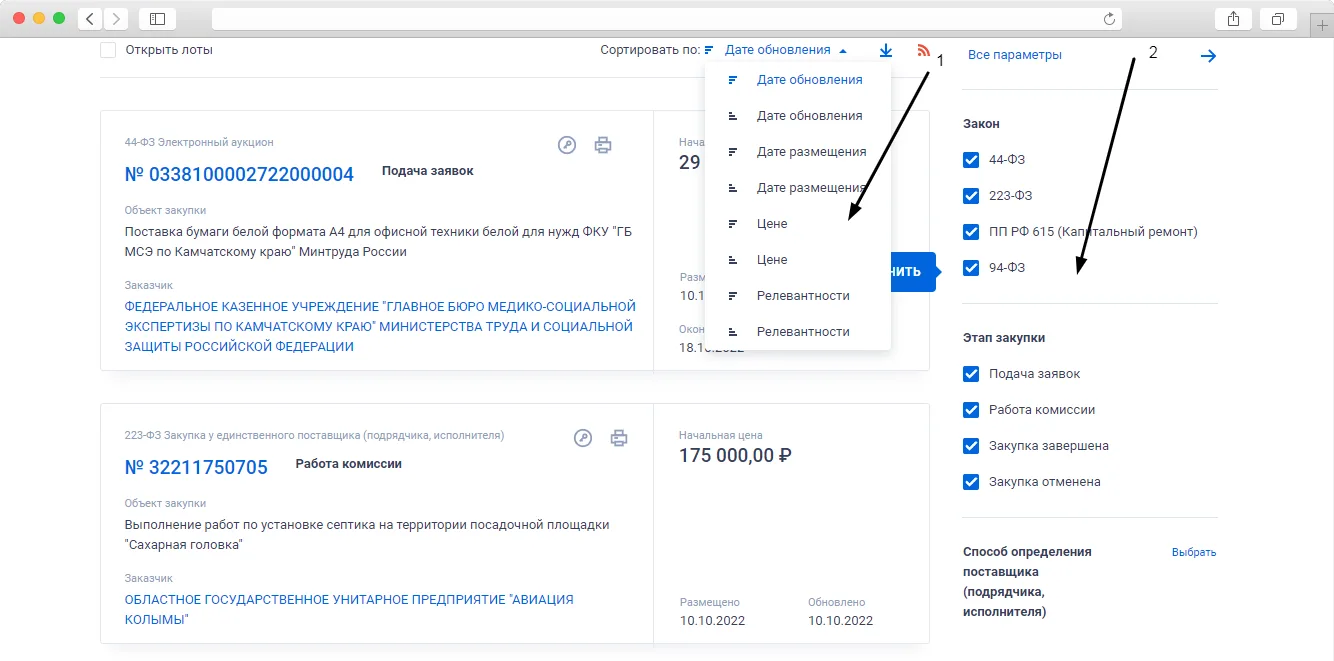Select the first Релевантности sort option
This screenshot has height=661, width=1334.
tap(797, 296)
